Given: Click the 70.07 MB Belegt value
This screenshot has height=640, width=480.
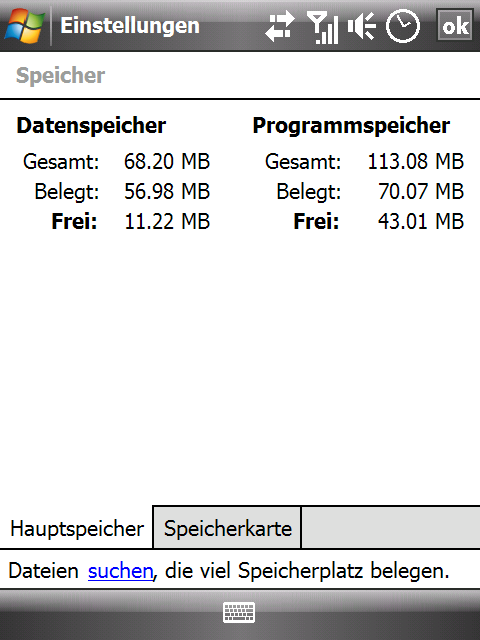Looking at the screenshot, I should point(421,191).
